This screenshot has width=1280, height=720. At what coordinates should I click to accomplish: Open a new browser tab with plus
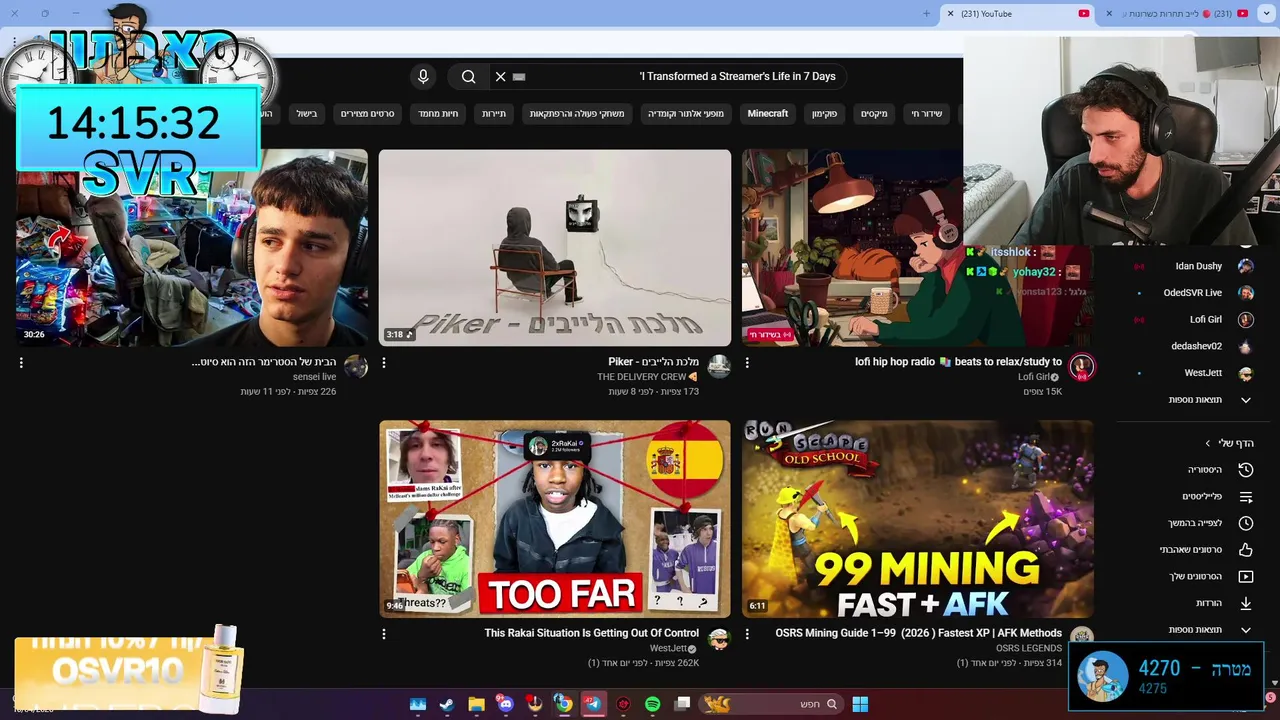click(x=926, y=14)
